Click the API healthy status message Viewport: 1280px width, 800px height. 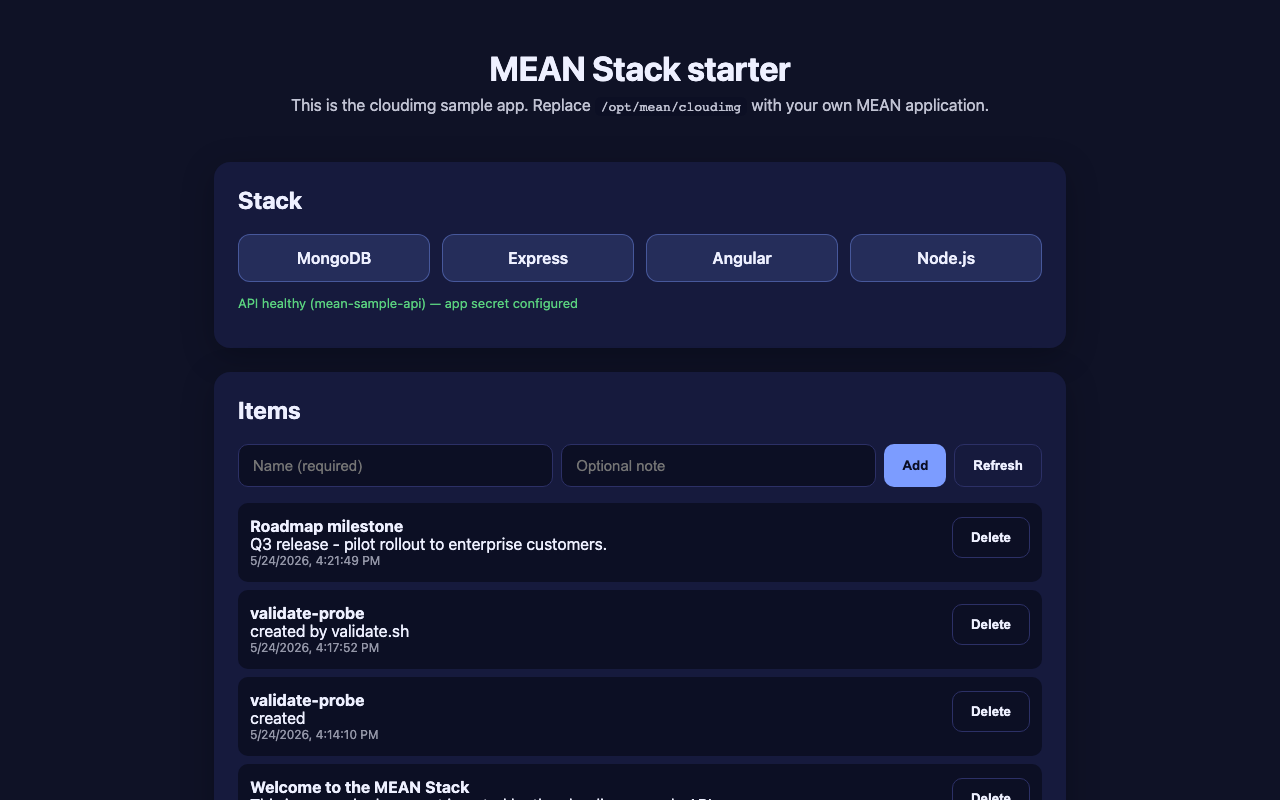point(408,303)
